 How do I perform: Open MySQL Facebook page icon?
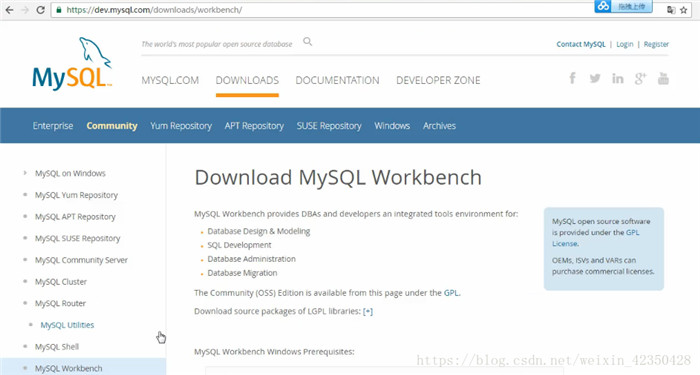(572, 79)
